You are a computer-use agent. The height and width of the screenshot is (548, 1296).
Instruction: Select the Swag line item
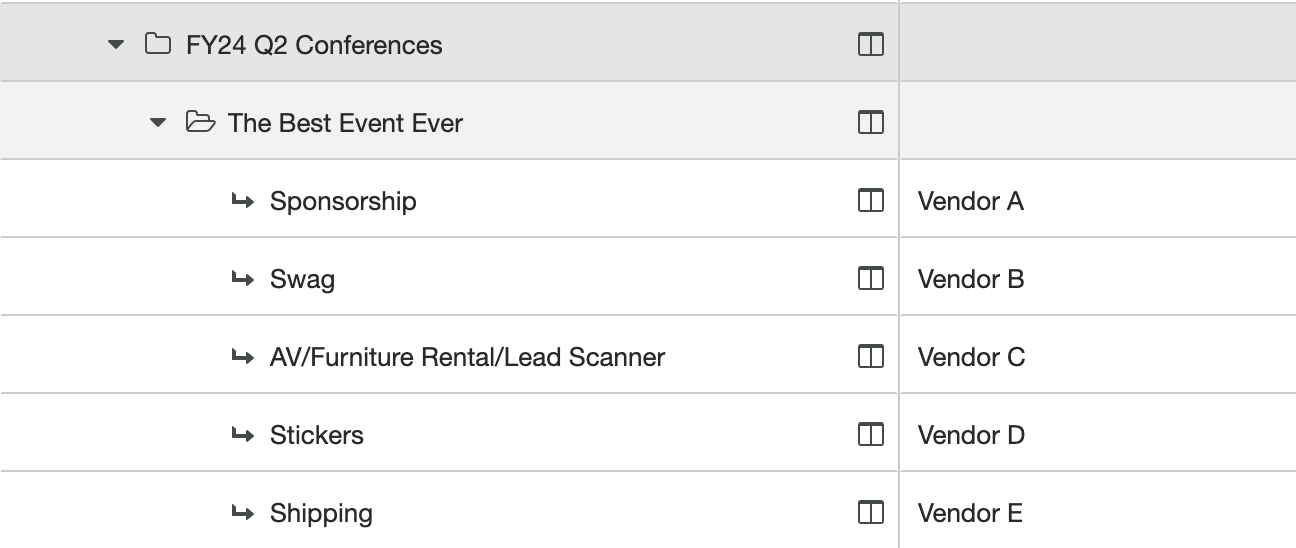pos(302,279)
